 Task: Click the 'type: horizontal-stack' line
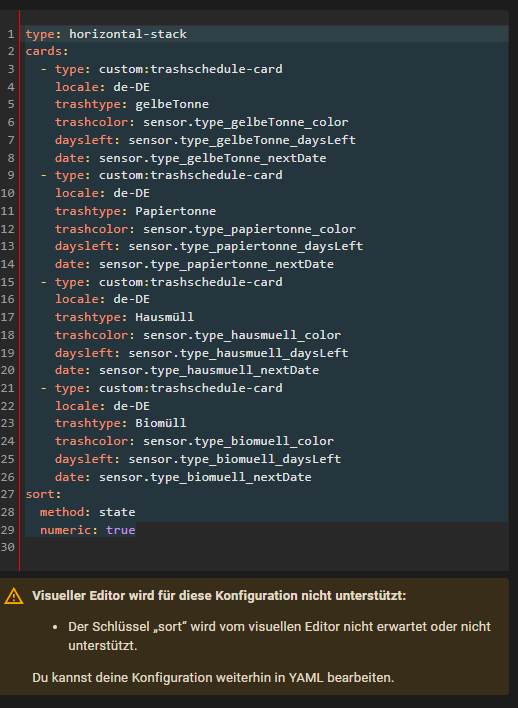pos(106,34)
